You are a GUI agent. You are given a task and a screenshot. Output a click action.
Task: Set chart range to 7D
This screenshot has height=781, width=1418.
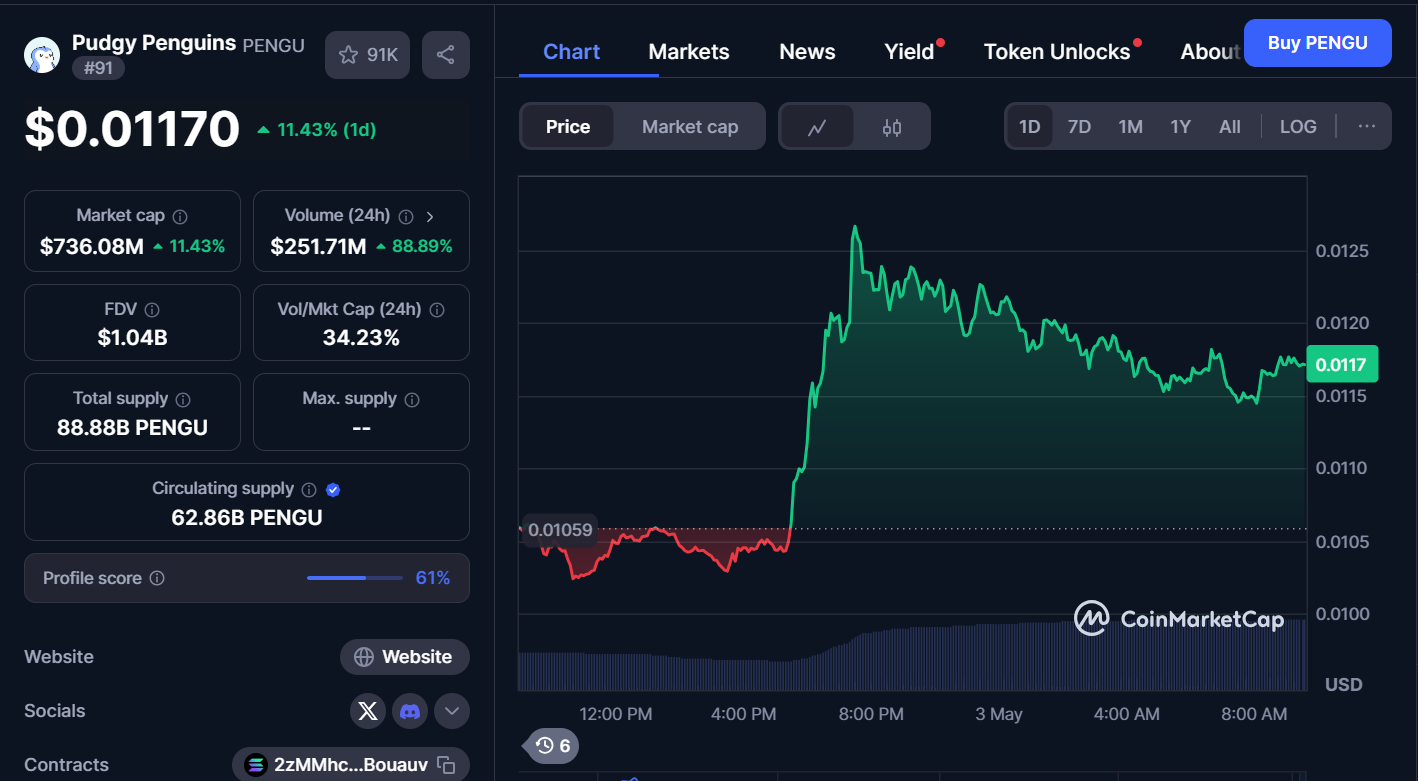coord(1079,126)
